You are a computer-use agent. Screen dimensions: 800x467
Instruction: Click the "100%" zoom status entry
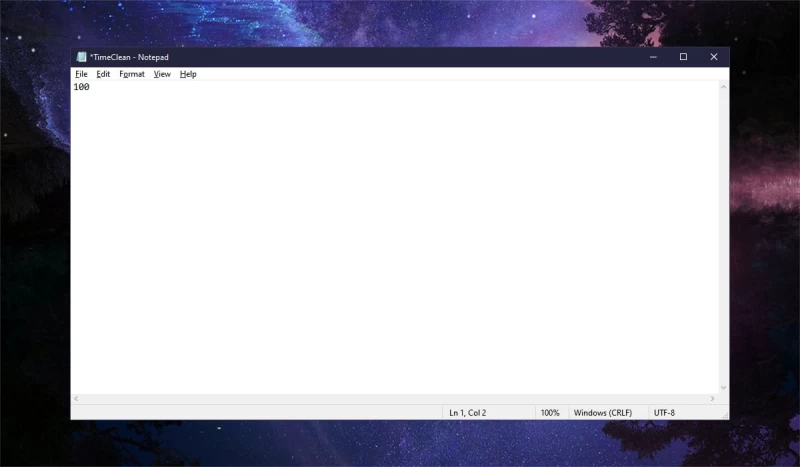pyautogui.click(x=550, y=413)
